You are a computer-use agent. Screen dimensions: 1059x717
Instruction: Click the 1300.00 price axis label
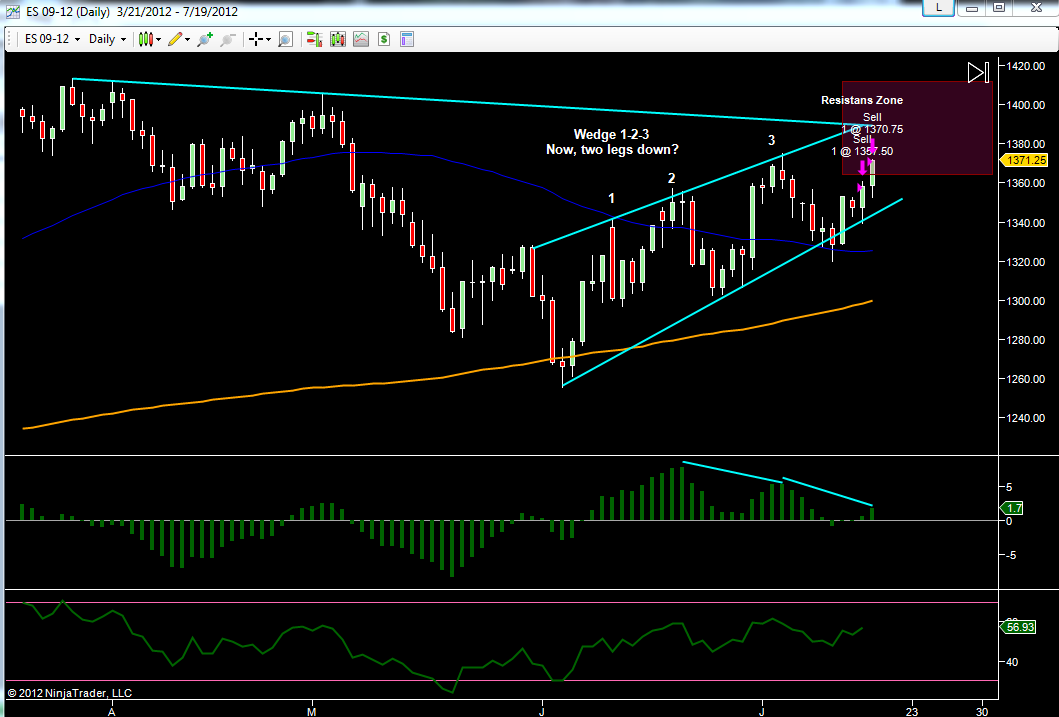pyautogui.click(x=1025, y=301)
